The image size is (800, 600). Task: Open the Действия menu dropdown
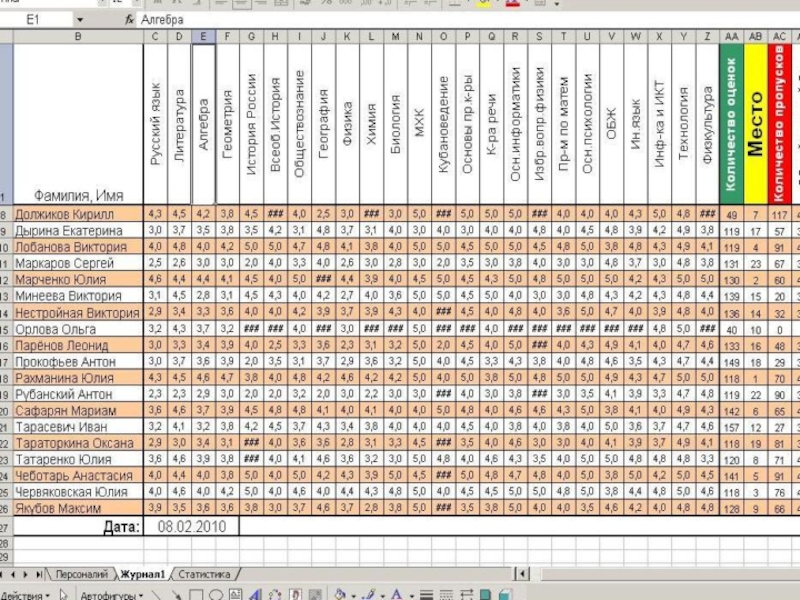[x=26, y=595]
